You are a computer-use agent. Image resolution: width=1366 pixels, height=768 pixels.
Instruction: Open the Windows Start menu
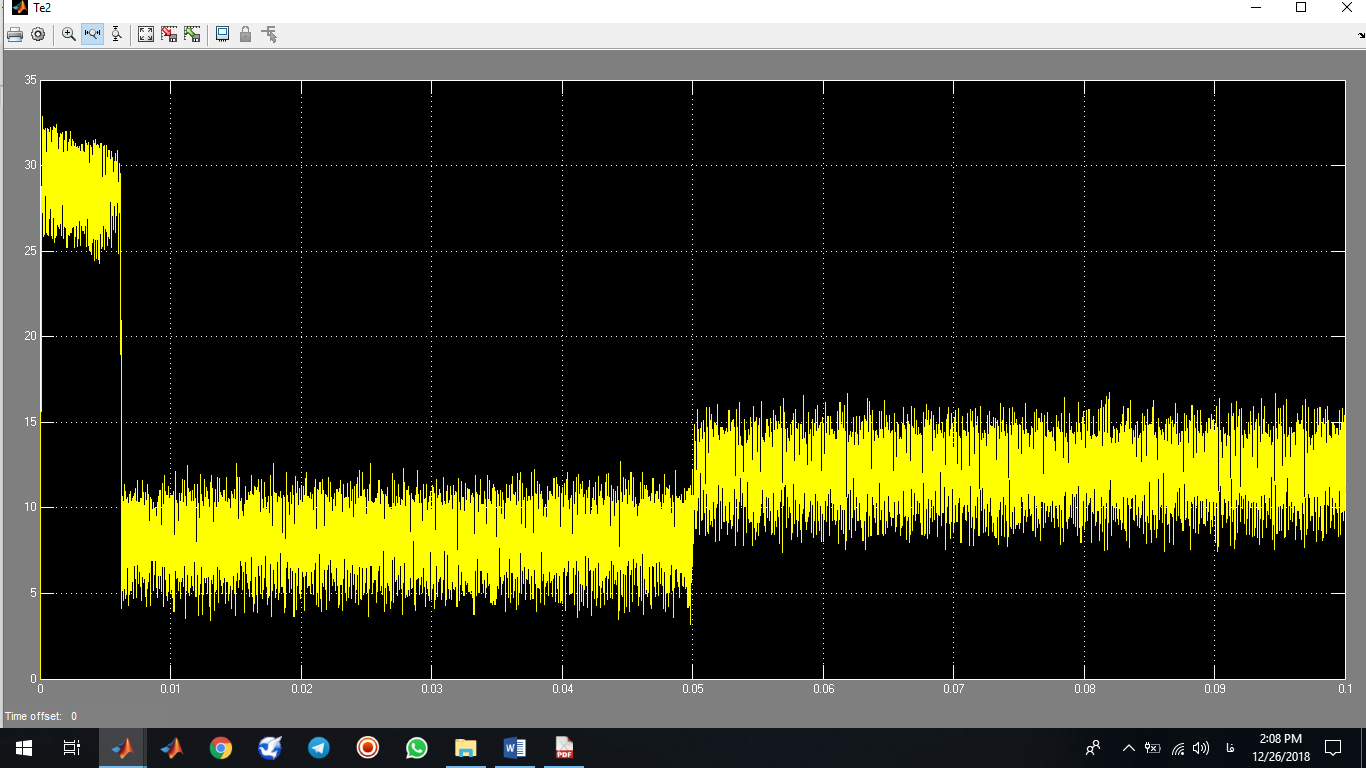pyautogui.click(x=24, y=748)
